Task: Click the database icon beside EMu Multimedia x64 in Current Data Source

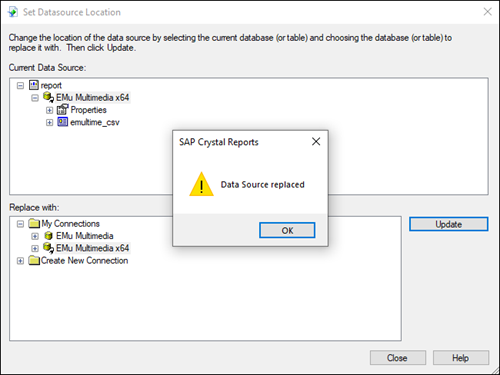Action: coord(48,97)
